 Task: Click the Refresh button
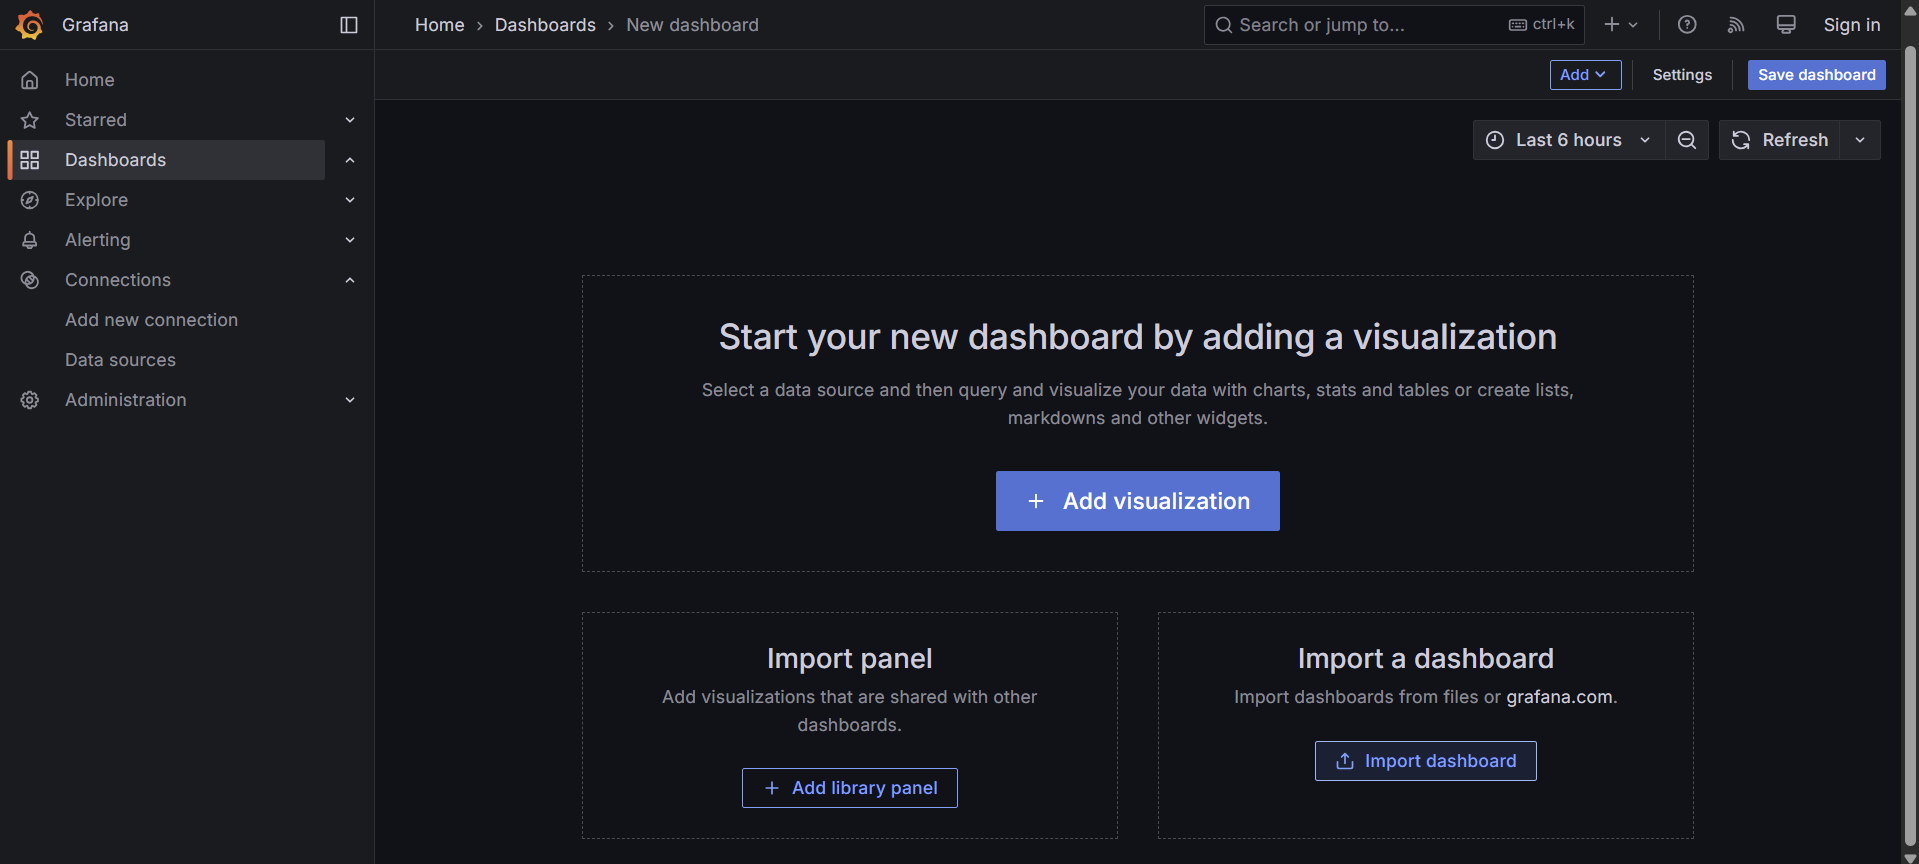(x=1780, y=140)
